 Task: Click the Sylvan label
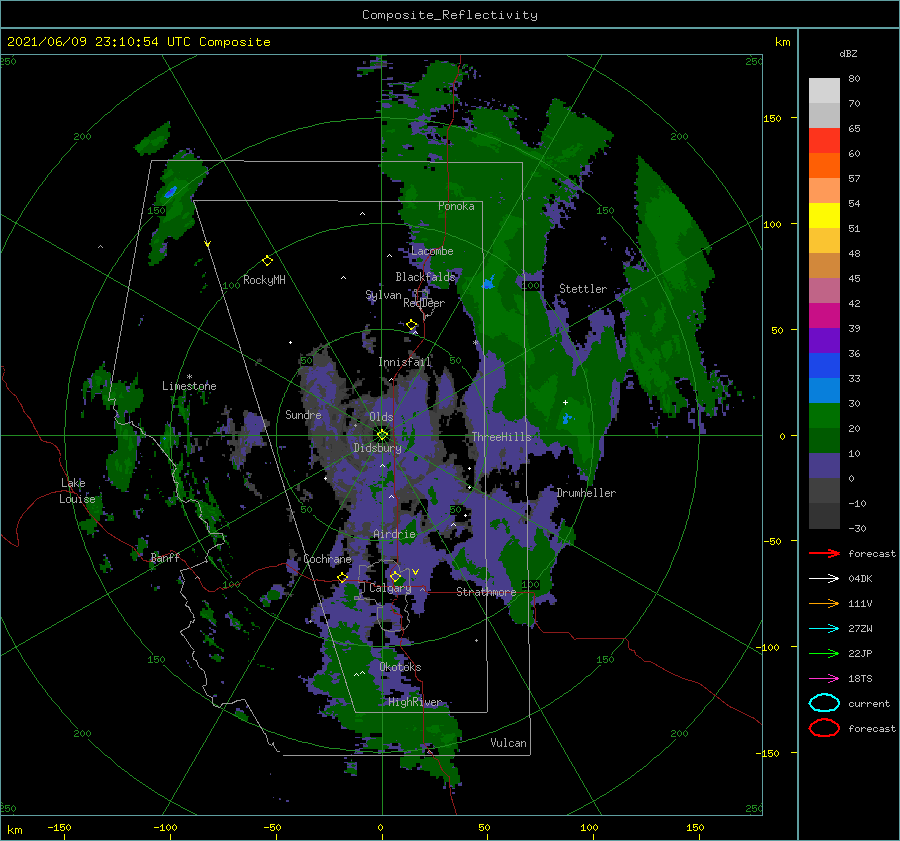(x=383, y=295)
